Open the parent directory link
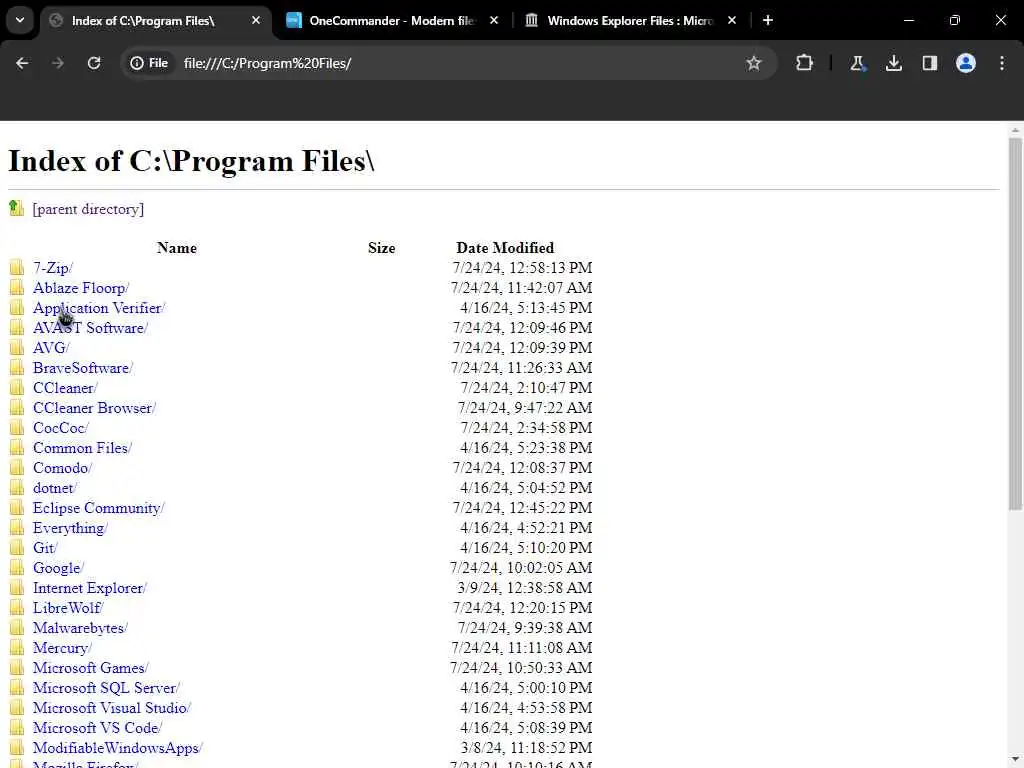This screenshot has width=1024, height=768. click(x=88, y=209)
